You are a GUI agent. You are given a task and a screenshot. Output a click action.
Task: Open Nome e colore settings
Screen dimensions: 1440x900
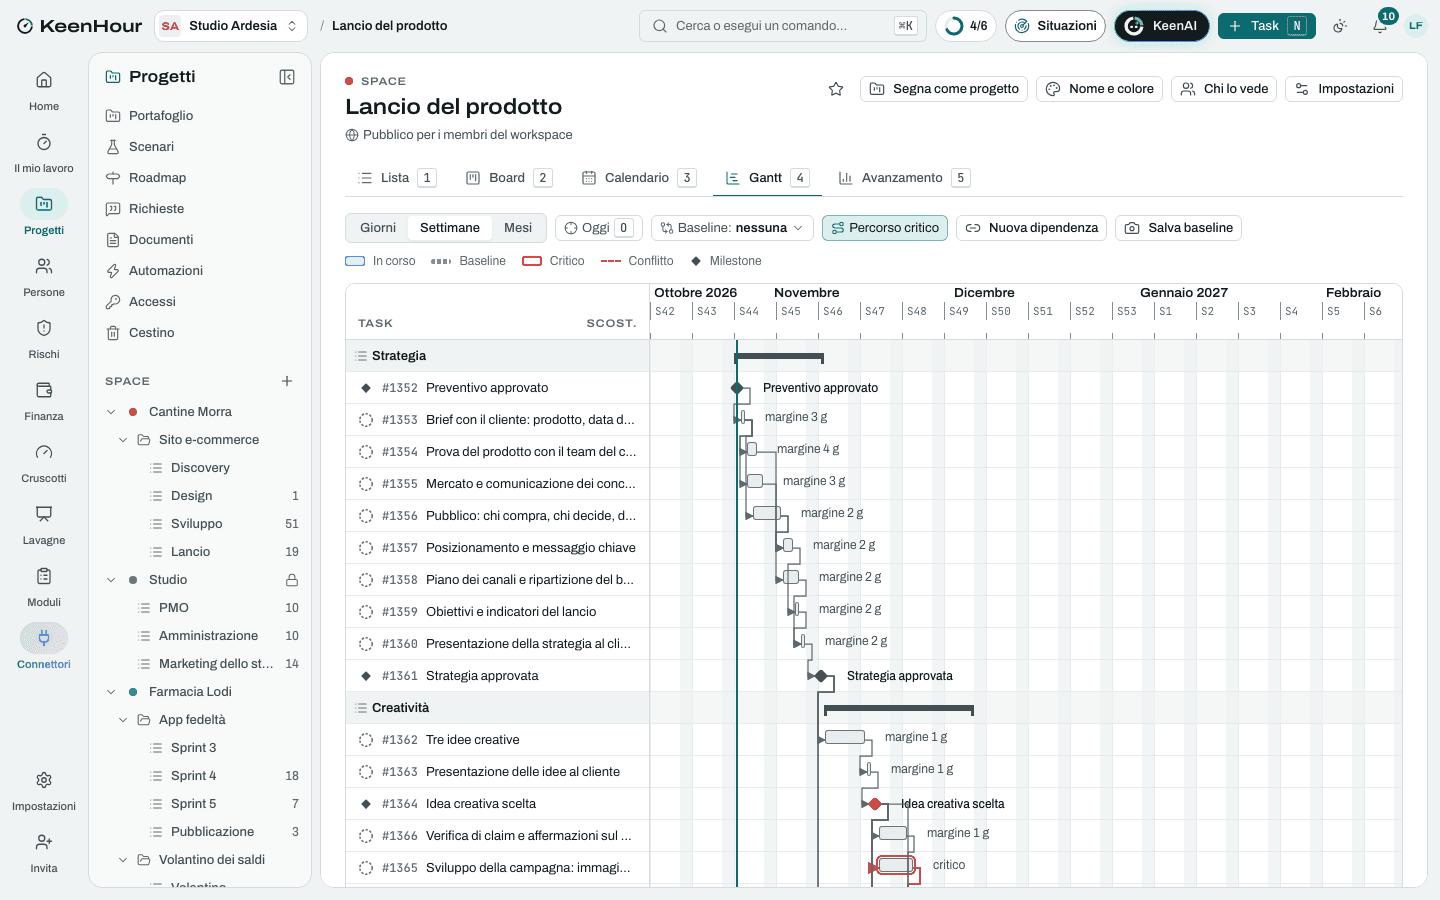(1099, 89)
